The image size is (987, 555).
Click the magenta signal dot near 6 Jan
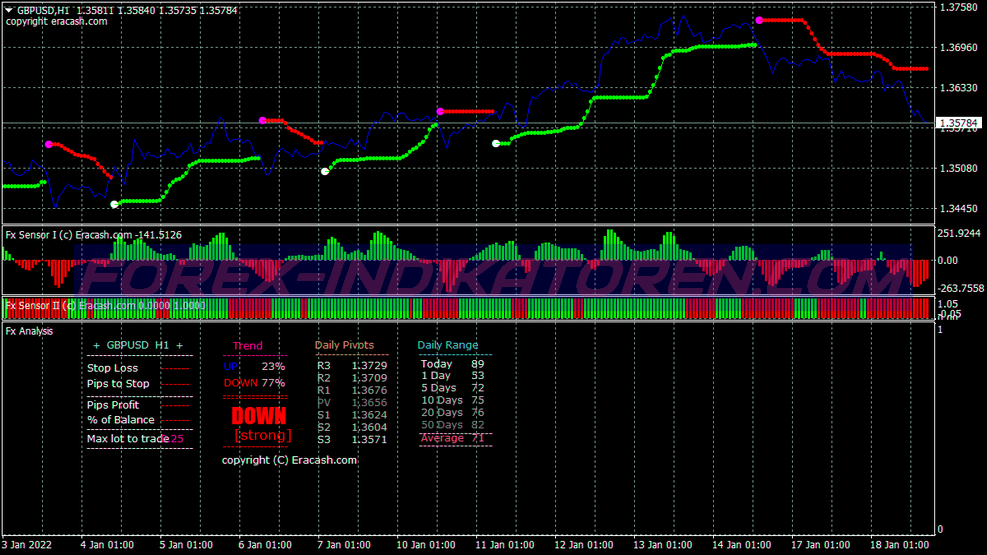(x=263, y=121)
